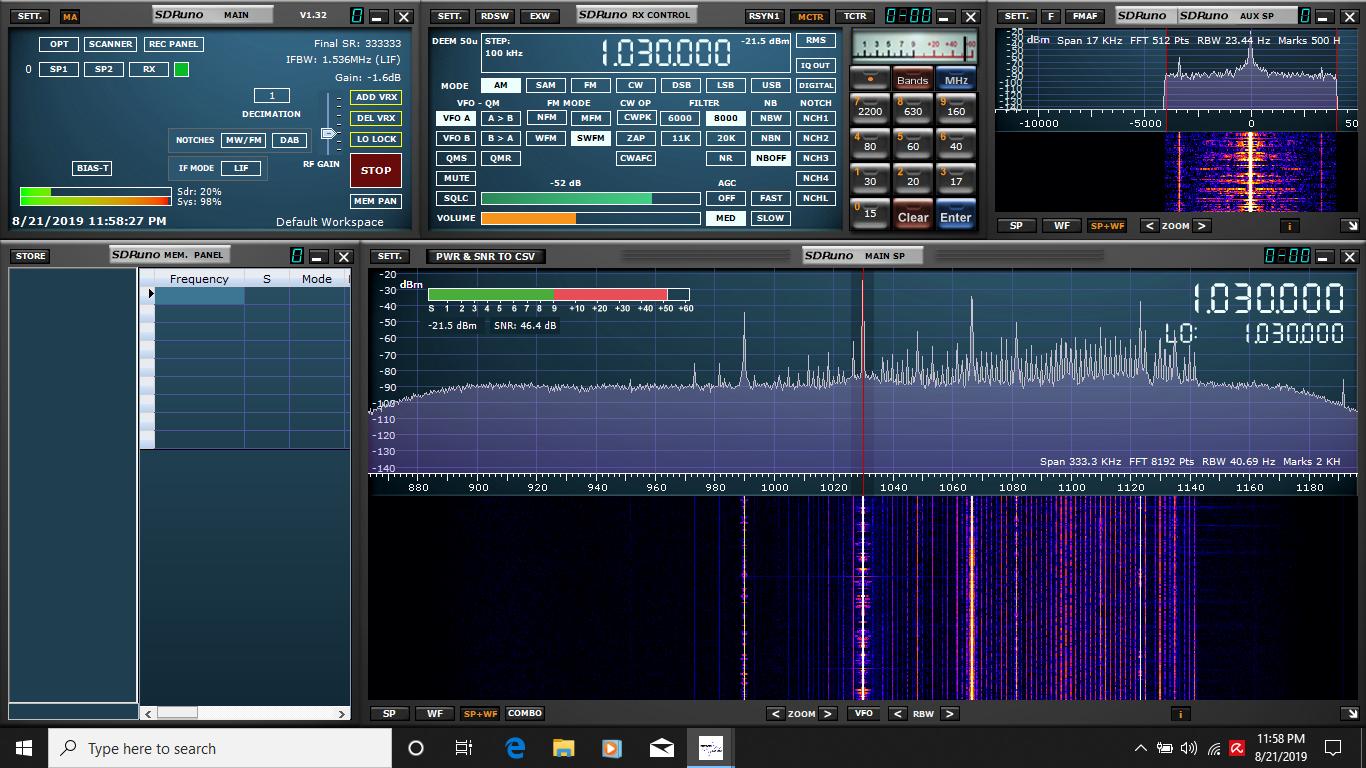Click the Decimation value box
This screenshot has height=768, width=1366.
(x=271, y=95)
